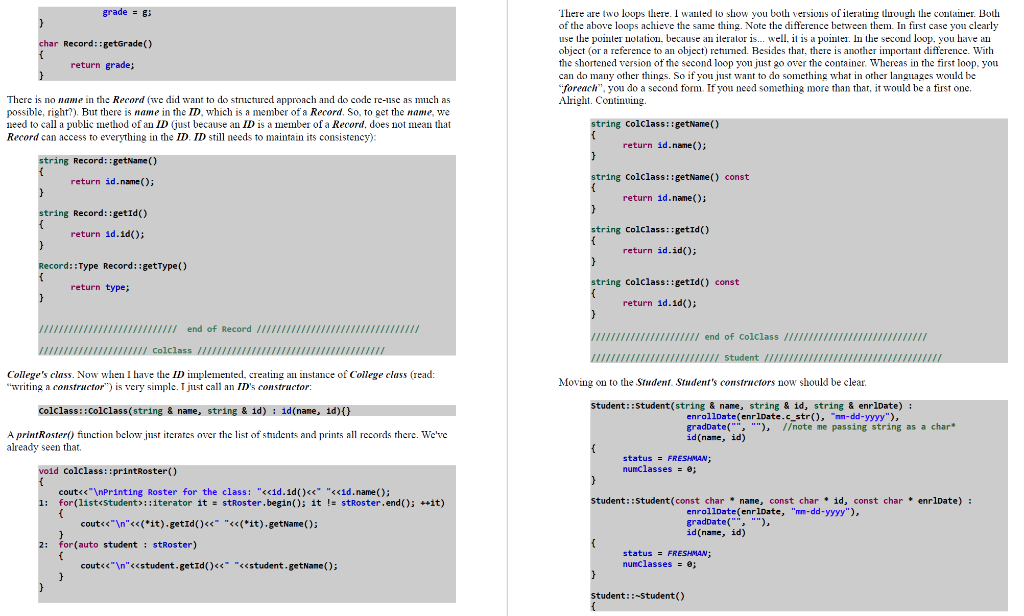
Task: Click the ColClass::ColClass constructor line
Action: (195, 411)
